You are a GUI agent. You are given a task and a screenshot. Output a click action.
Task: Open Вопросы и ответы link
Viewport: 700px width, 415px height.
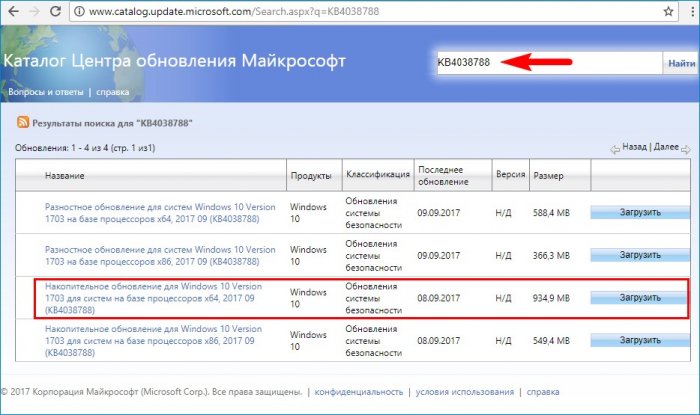pyautogui.click(x=46, y=92)
